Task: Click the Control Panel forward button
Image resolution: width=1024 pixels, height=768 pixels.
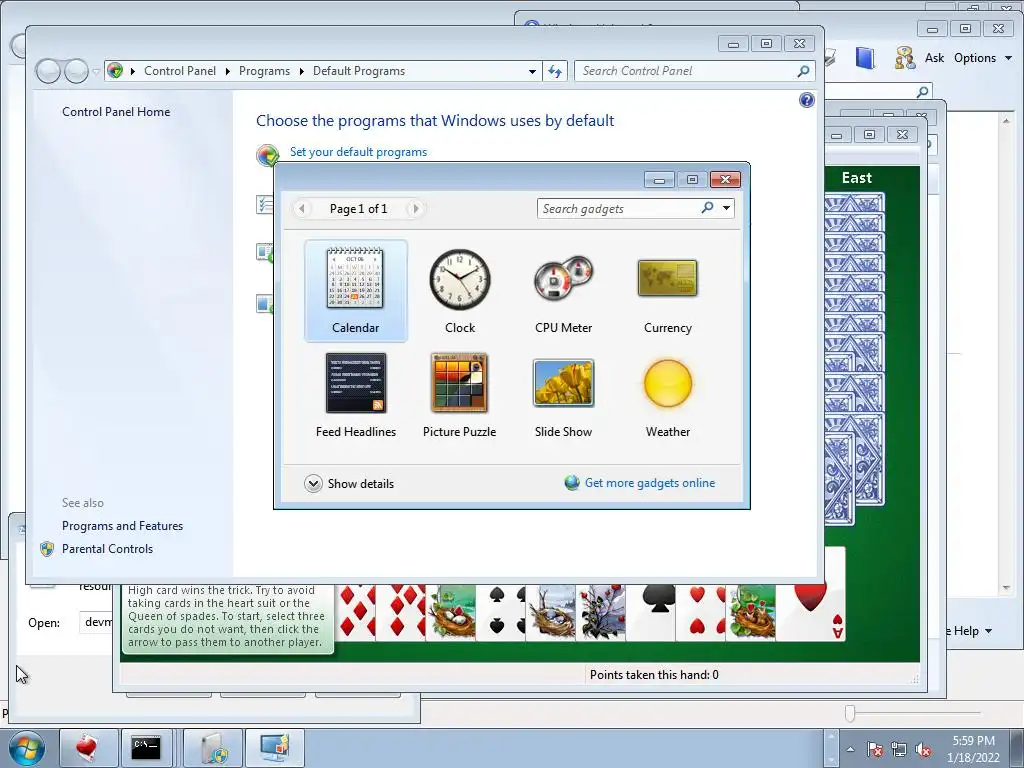Action: (76, 71)
